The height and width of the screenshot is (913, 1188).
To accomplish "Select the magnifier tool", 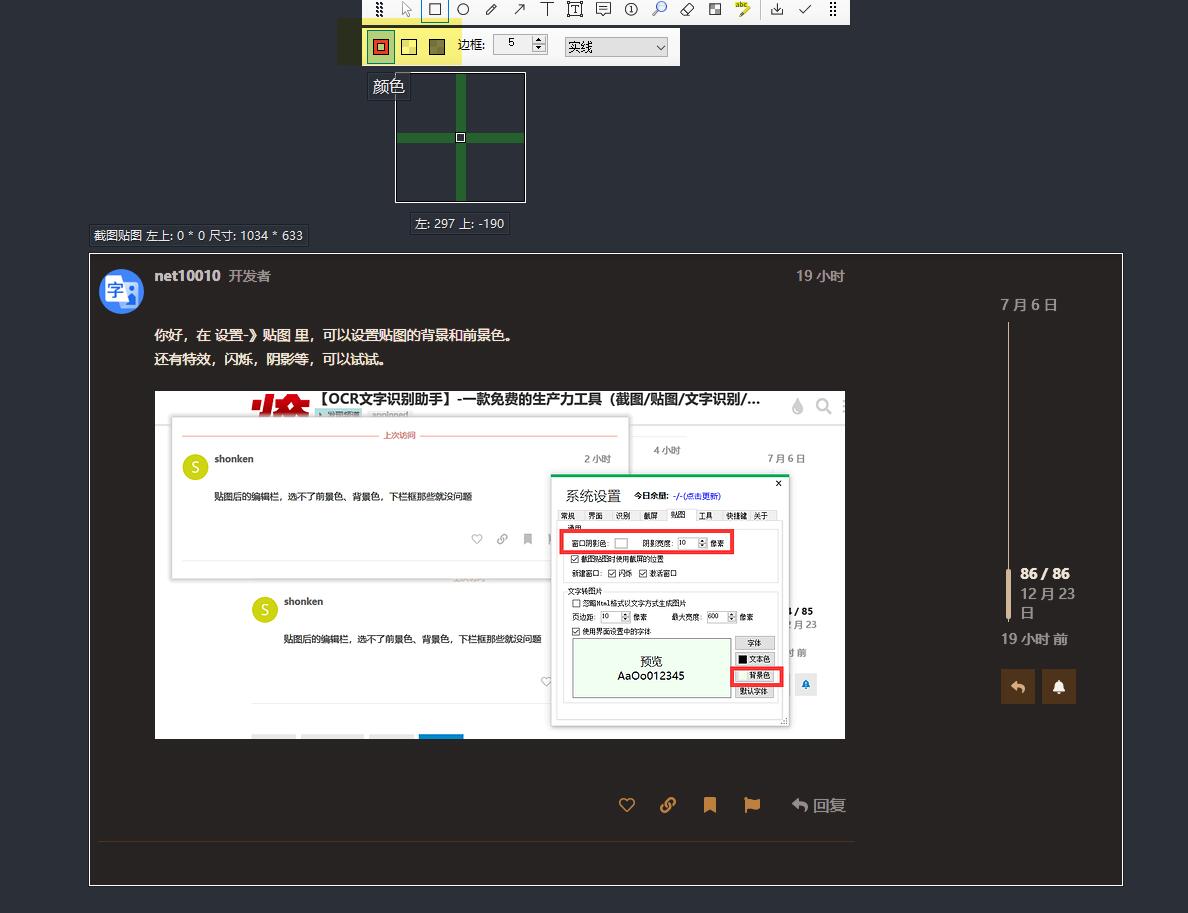I will coord(659,10).
